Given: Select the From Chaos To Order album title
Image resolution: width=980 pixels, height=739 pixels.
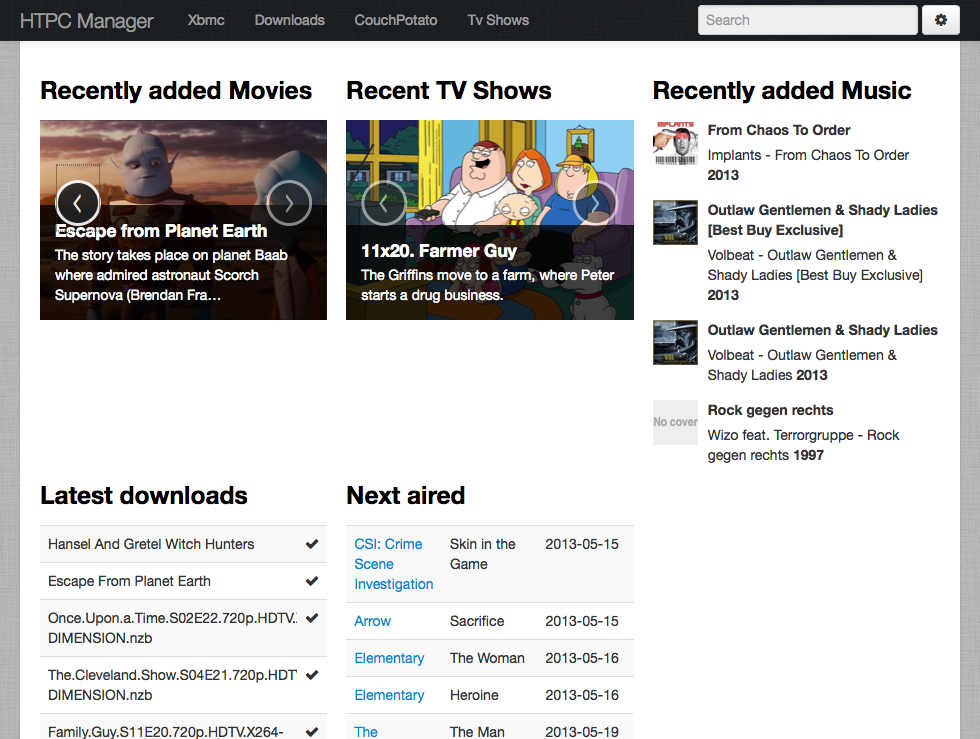Looking at the screenshot, I should [x=779, y=130].
